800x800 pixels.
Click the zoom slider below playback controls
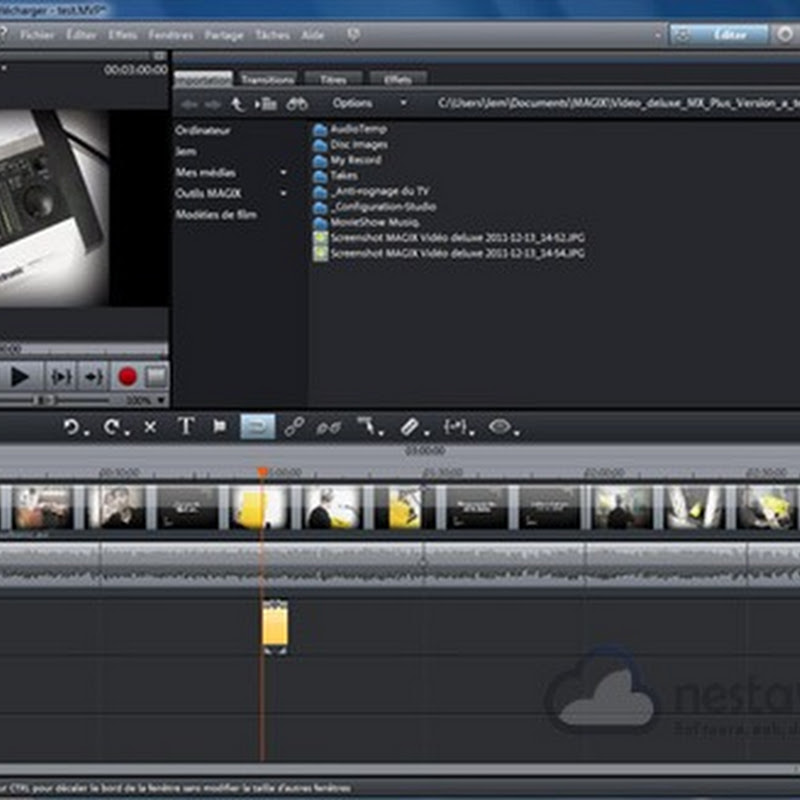45,400
